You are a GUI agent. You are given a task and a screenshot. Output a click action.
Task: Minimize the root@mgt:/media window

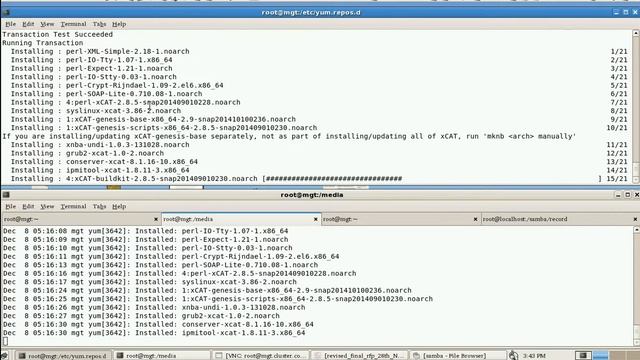[x=618, y=195]
